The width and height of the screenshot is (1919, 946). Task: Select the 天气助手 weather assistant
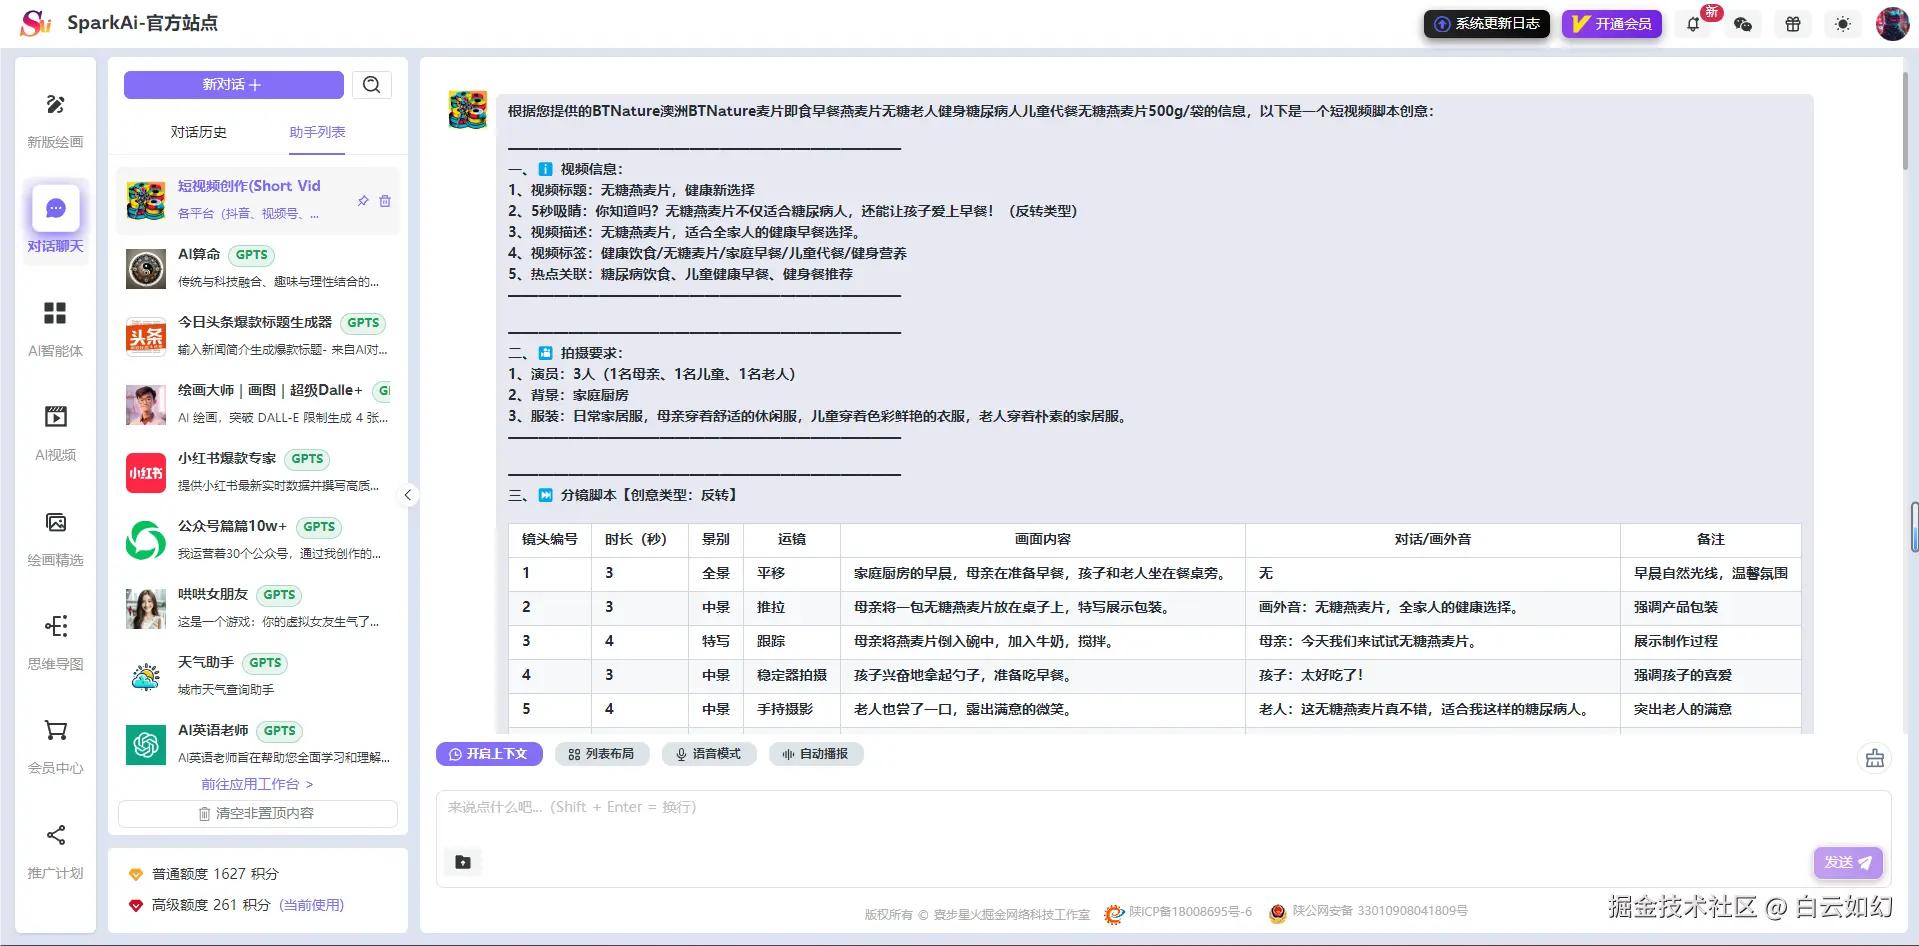[x=258, y=677]
